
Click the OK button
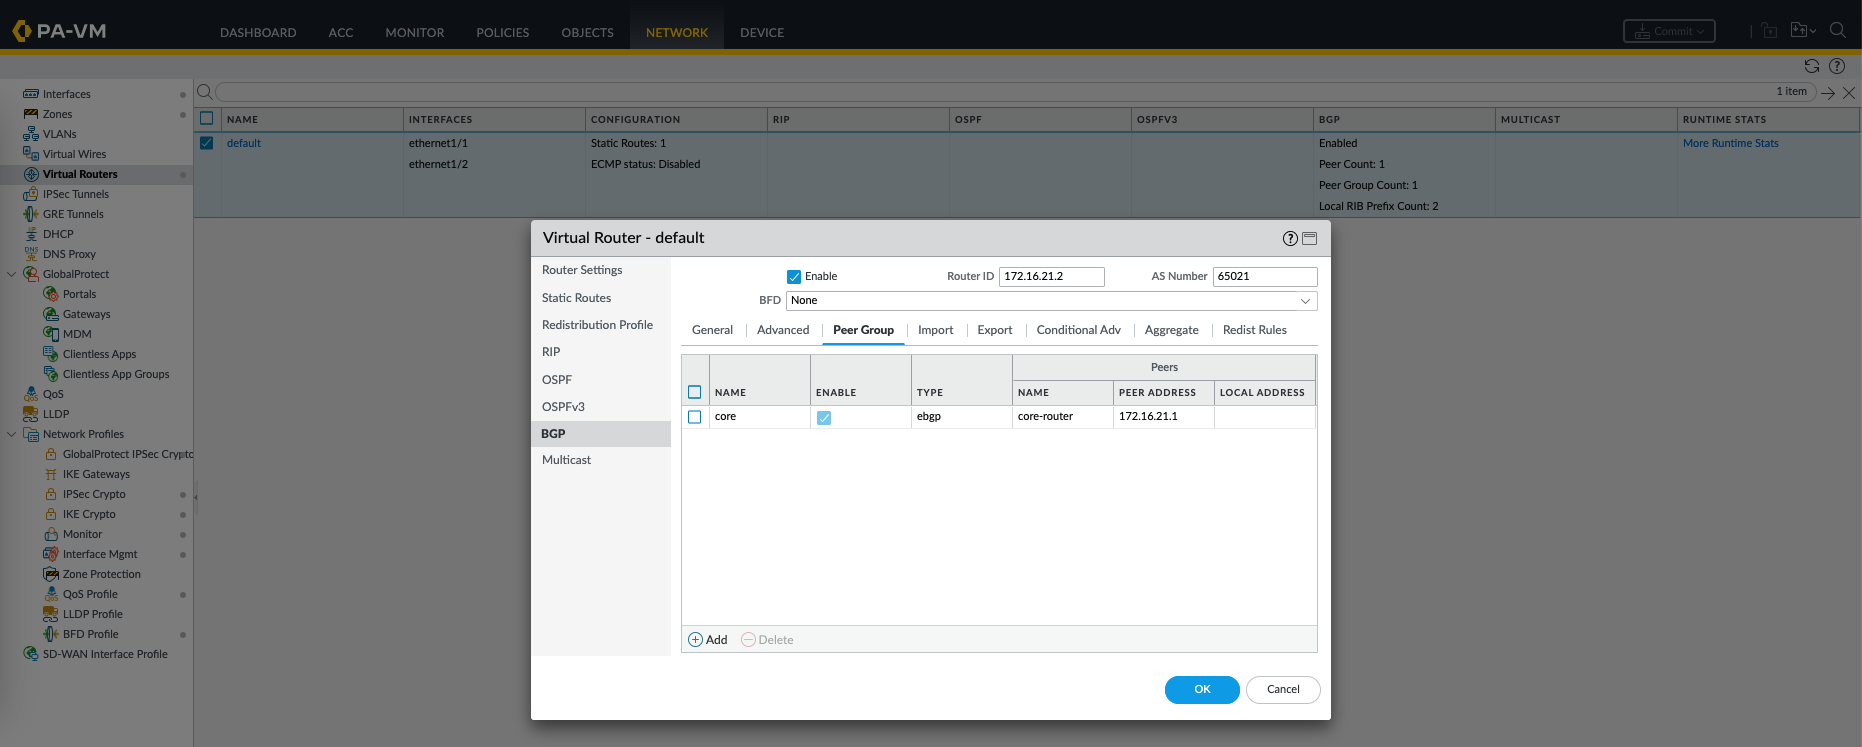click(1202, 690)
